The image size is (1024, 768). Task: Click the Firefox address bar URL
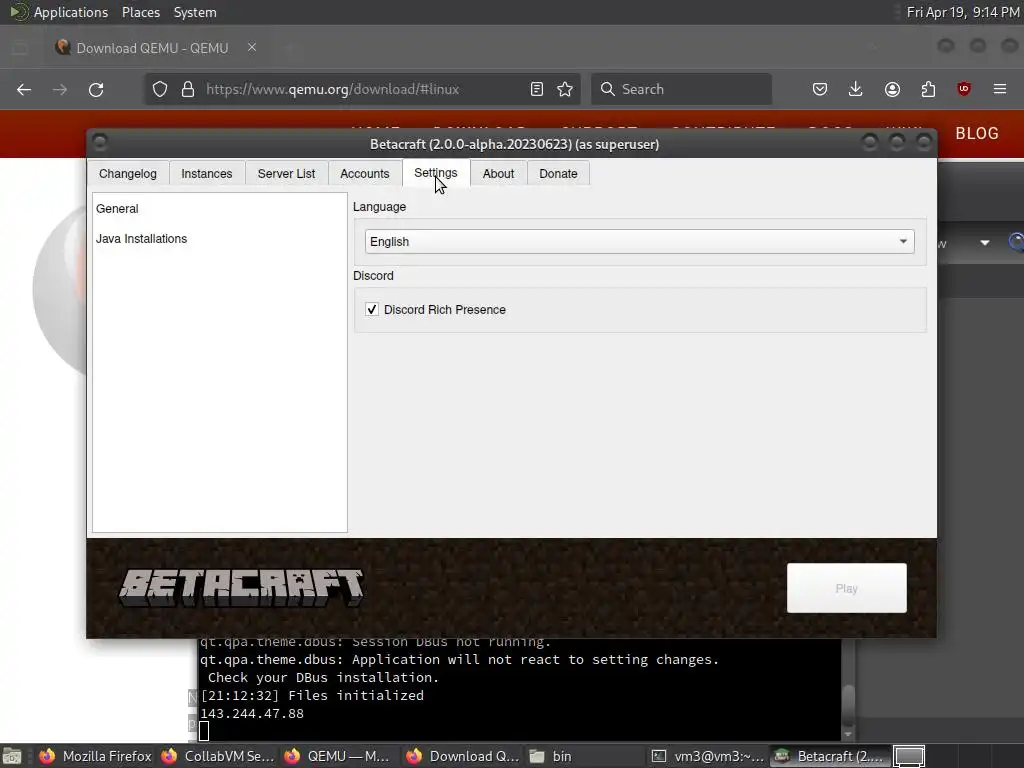coord(332,89)
